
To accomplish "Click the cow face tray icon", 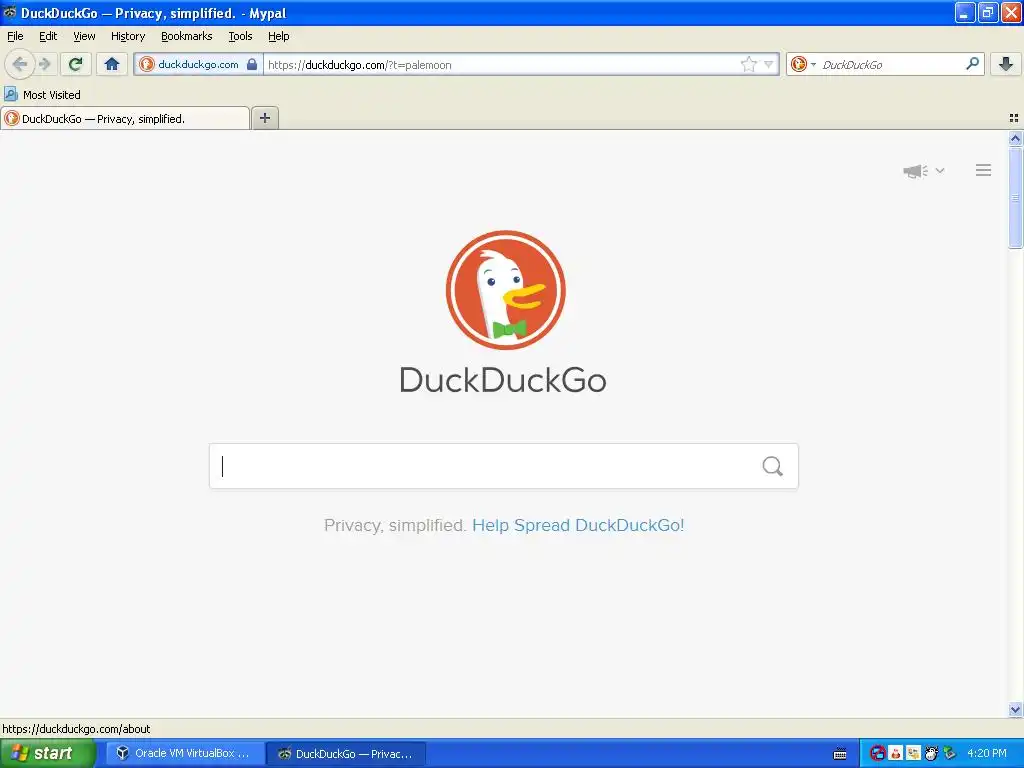I will (932, 754).
